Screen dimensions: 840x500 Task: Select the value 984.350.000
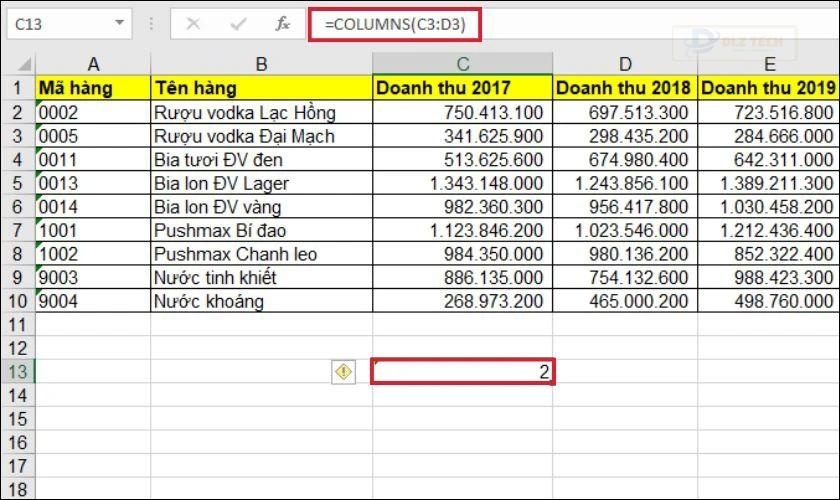[463, 254]
